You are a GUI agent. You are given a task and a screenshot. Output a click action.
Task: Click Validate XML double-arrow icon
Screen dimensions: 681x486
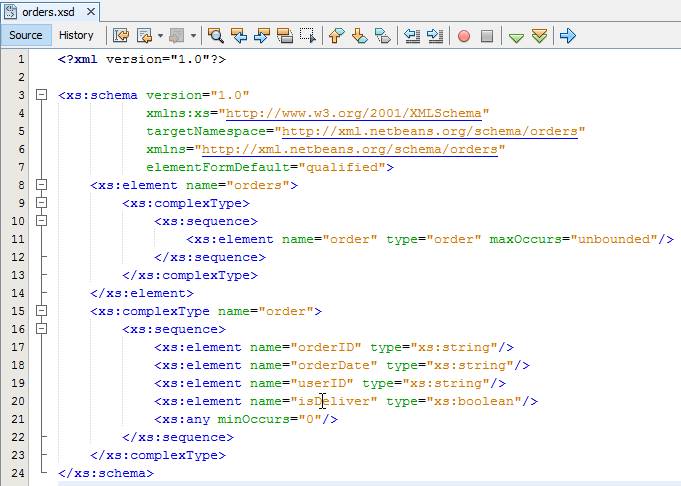(x=539, y=36)
